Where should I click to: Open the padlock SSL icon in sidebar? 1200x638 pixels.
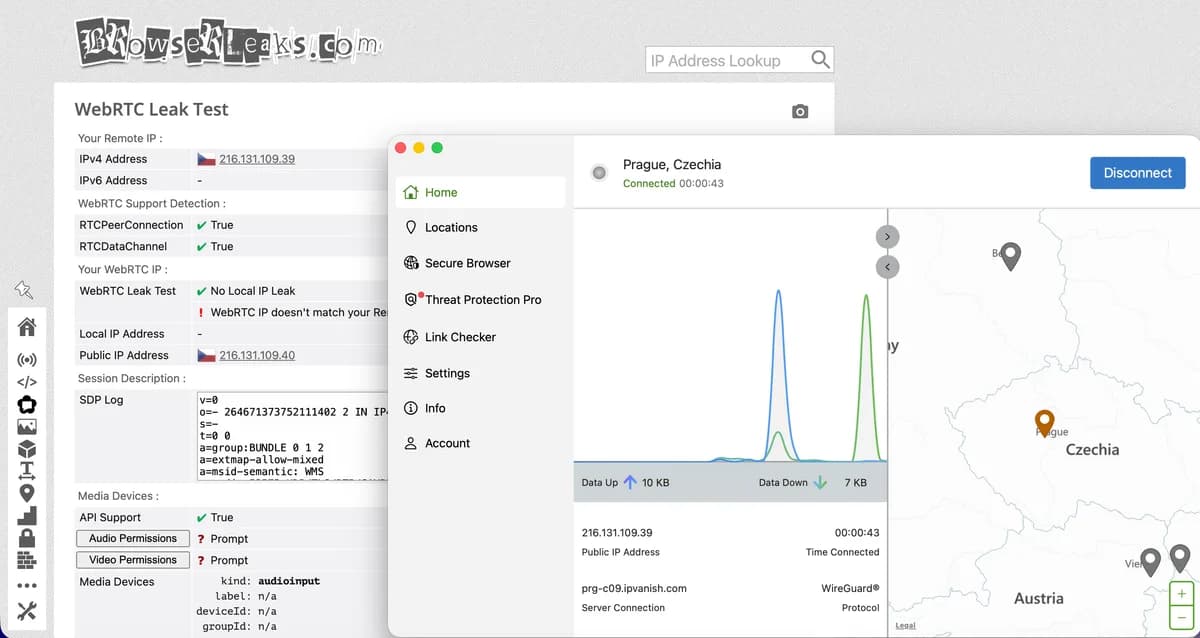click(x=27, y=538)
